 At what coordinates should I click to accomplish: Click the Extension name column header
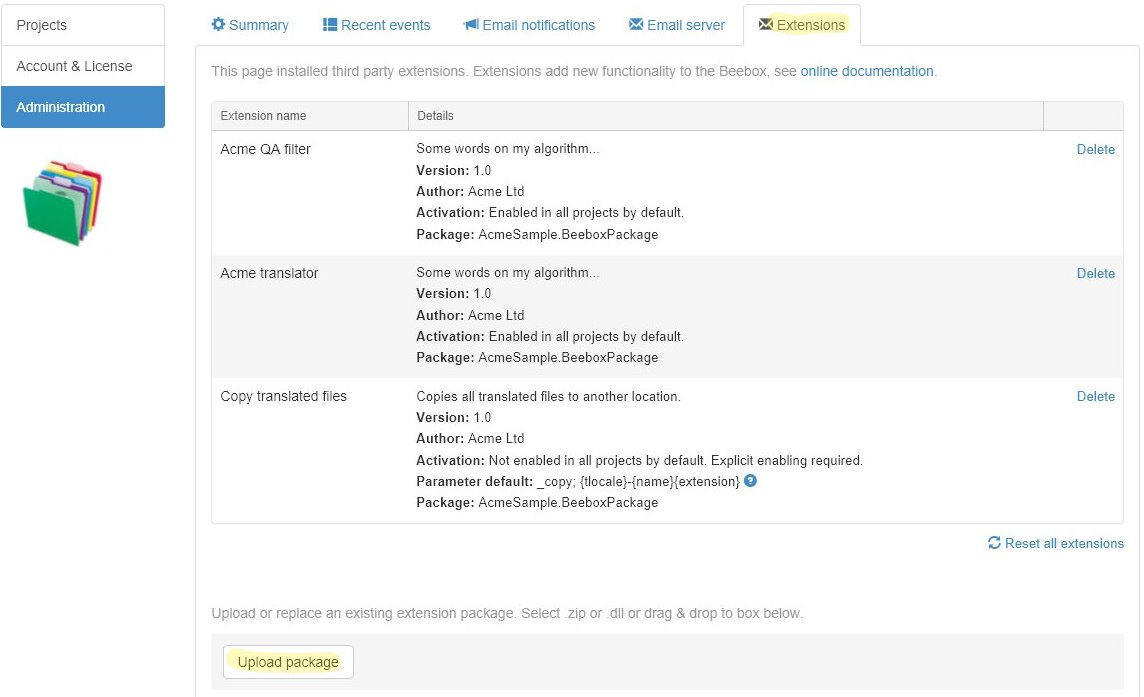click(263, 116)
